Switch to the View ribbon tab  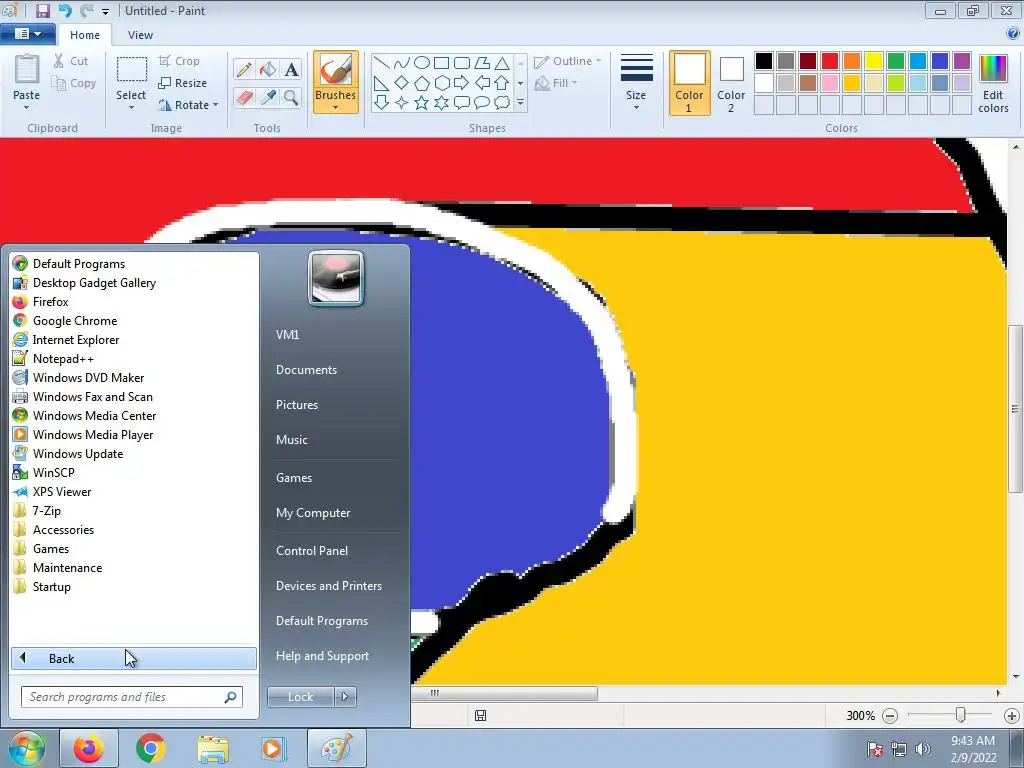140,35
